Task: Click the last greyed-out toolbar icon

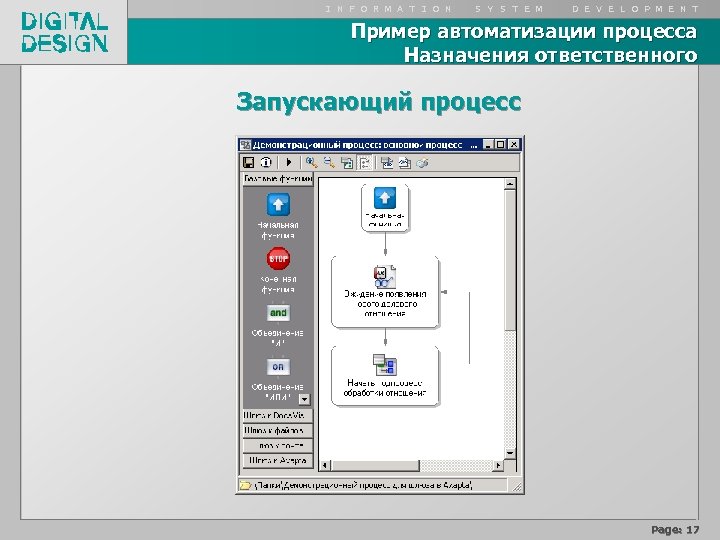Action: pos(423,163)
